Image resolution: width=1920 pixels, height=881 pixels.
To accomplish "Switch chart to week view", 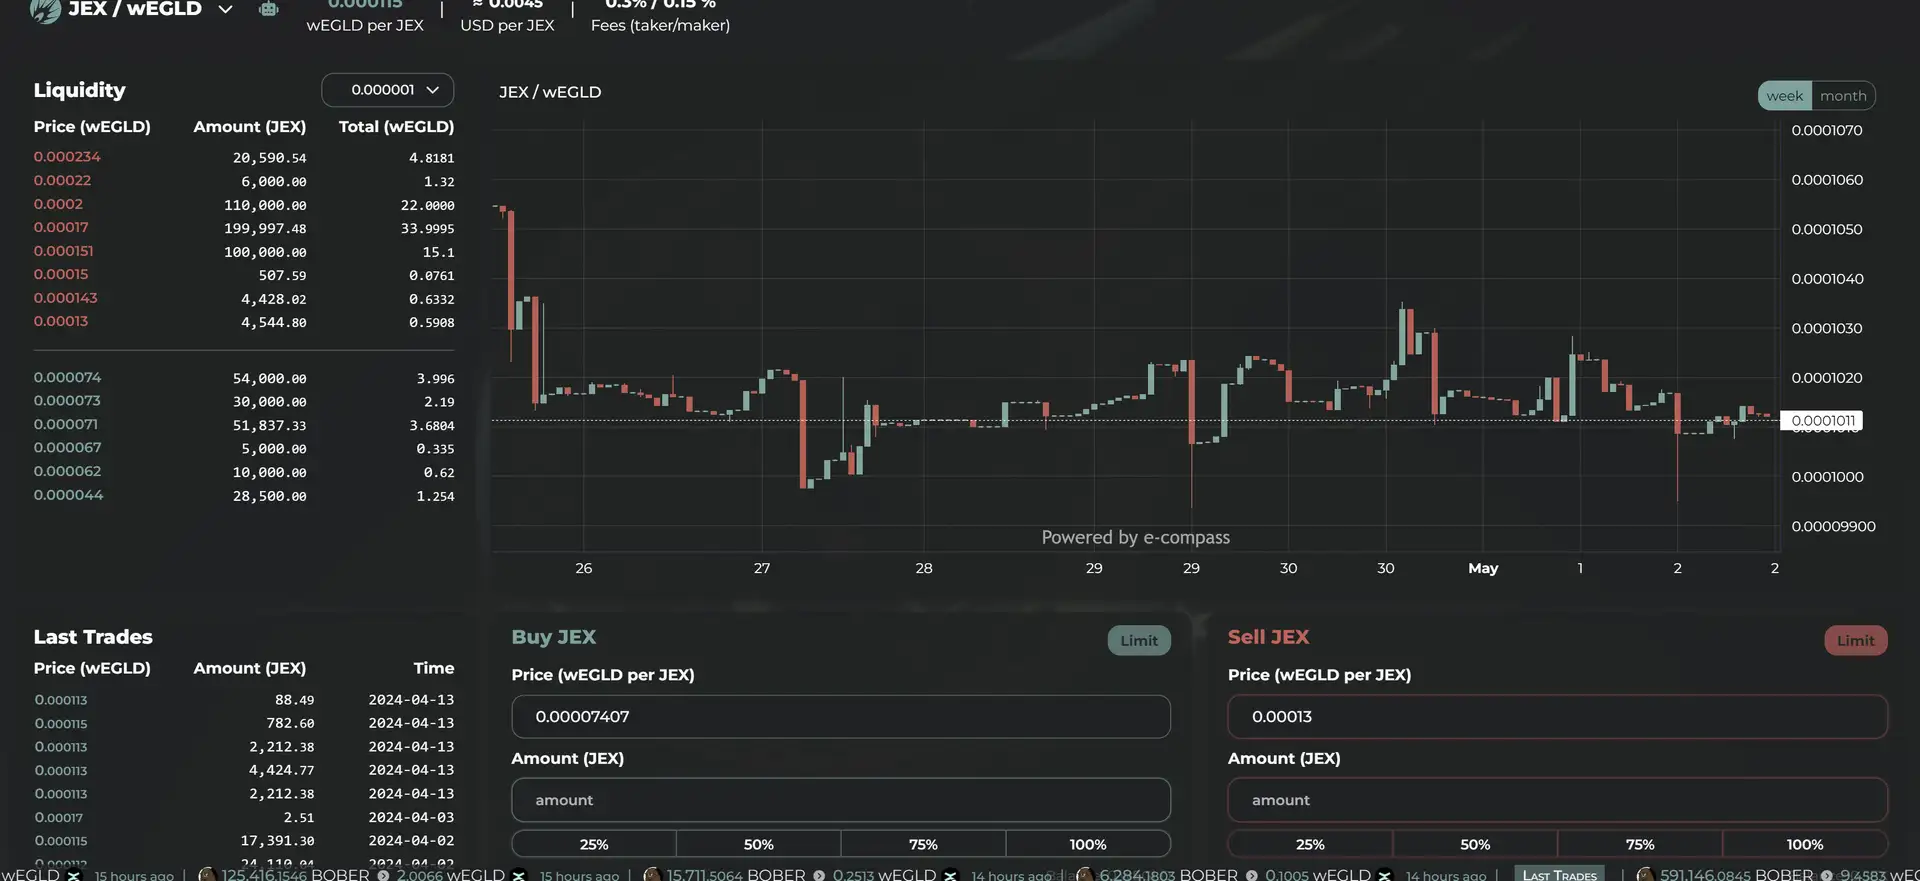I will [x=1784, y=96].
